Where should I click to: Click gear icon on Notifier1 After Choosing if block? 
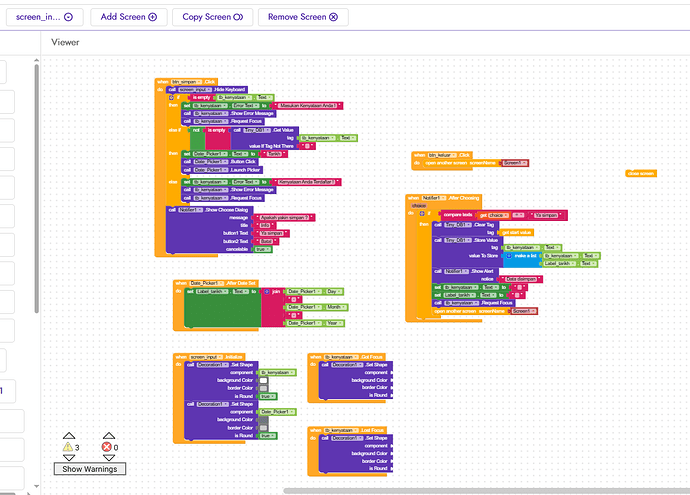point(422,215)
